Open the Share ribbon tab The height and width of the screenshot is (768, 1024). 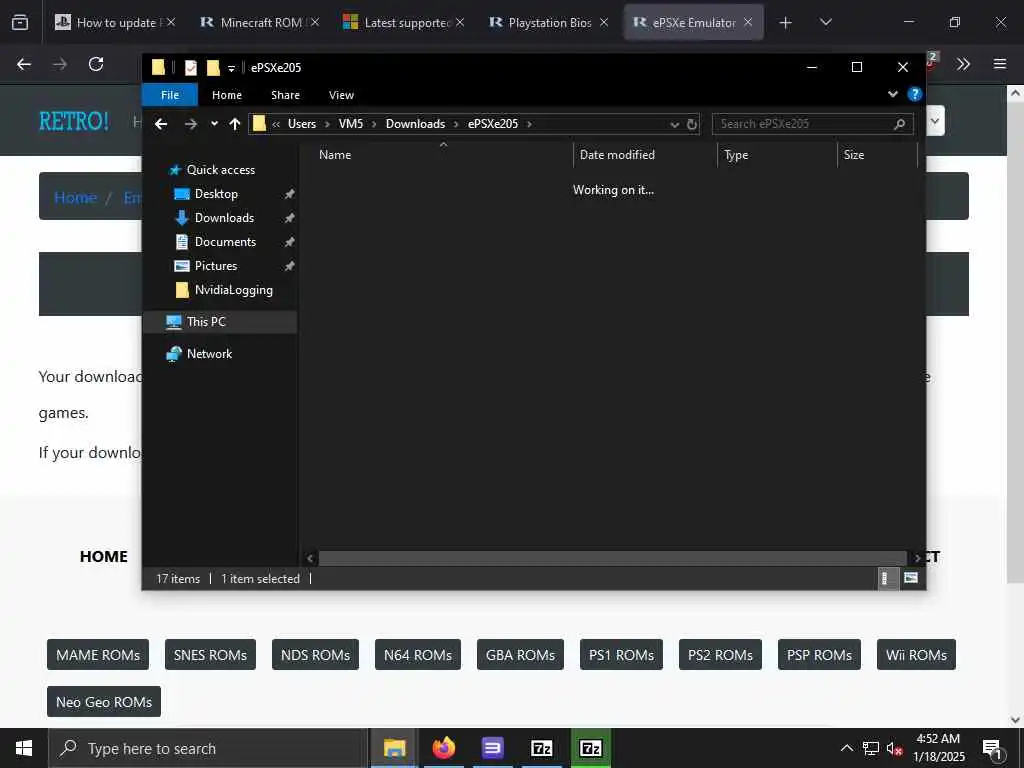pyautogui.click(x=285, y=95)
